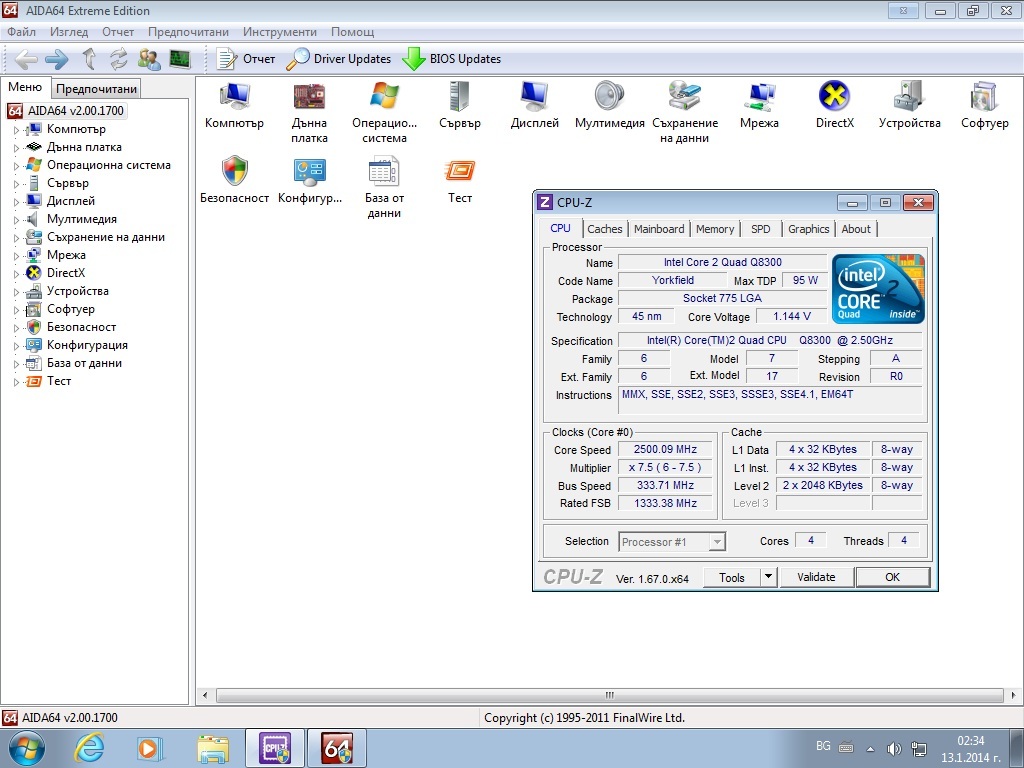This screenshot has width=1024, height=768.
Task: Open the Tools dropdown arrow in CPU-Z
Action: [x=769, y=577]
